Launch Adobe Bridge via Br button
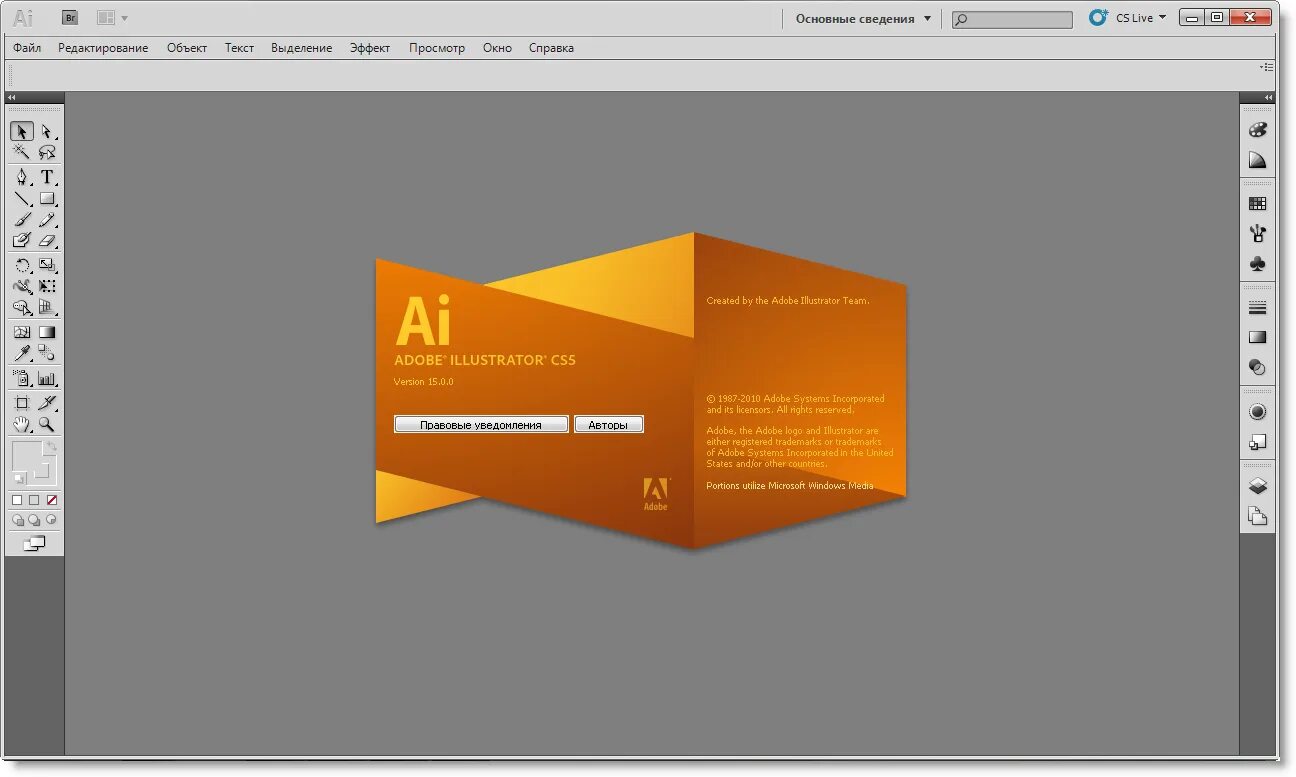This screenshot has width=1296, height=777. pyautogui.click(x=70, y=17)
